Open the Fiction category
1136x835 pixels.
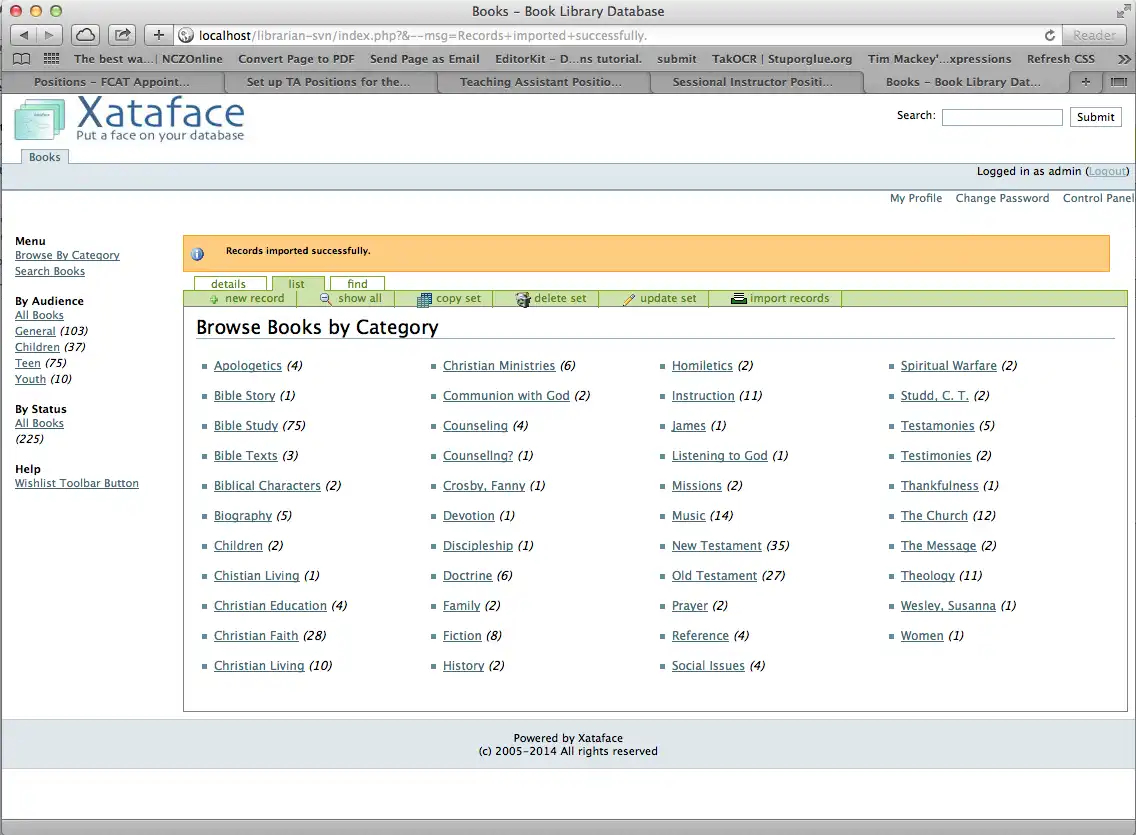(x=462, y=636)
